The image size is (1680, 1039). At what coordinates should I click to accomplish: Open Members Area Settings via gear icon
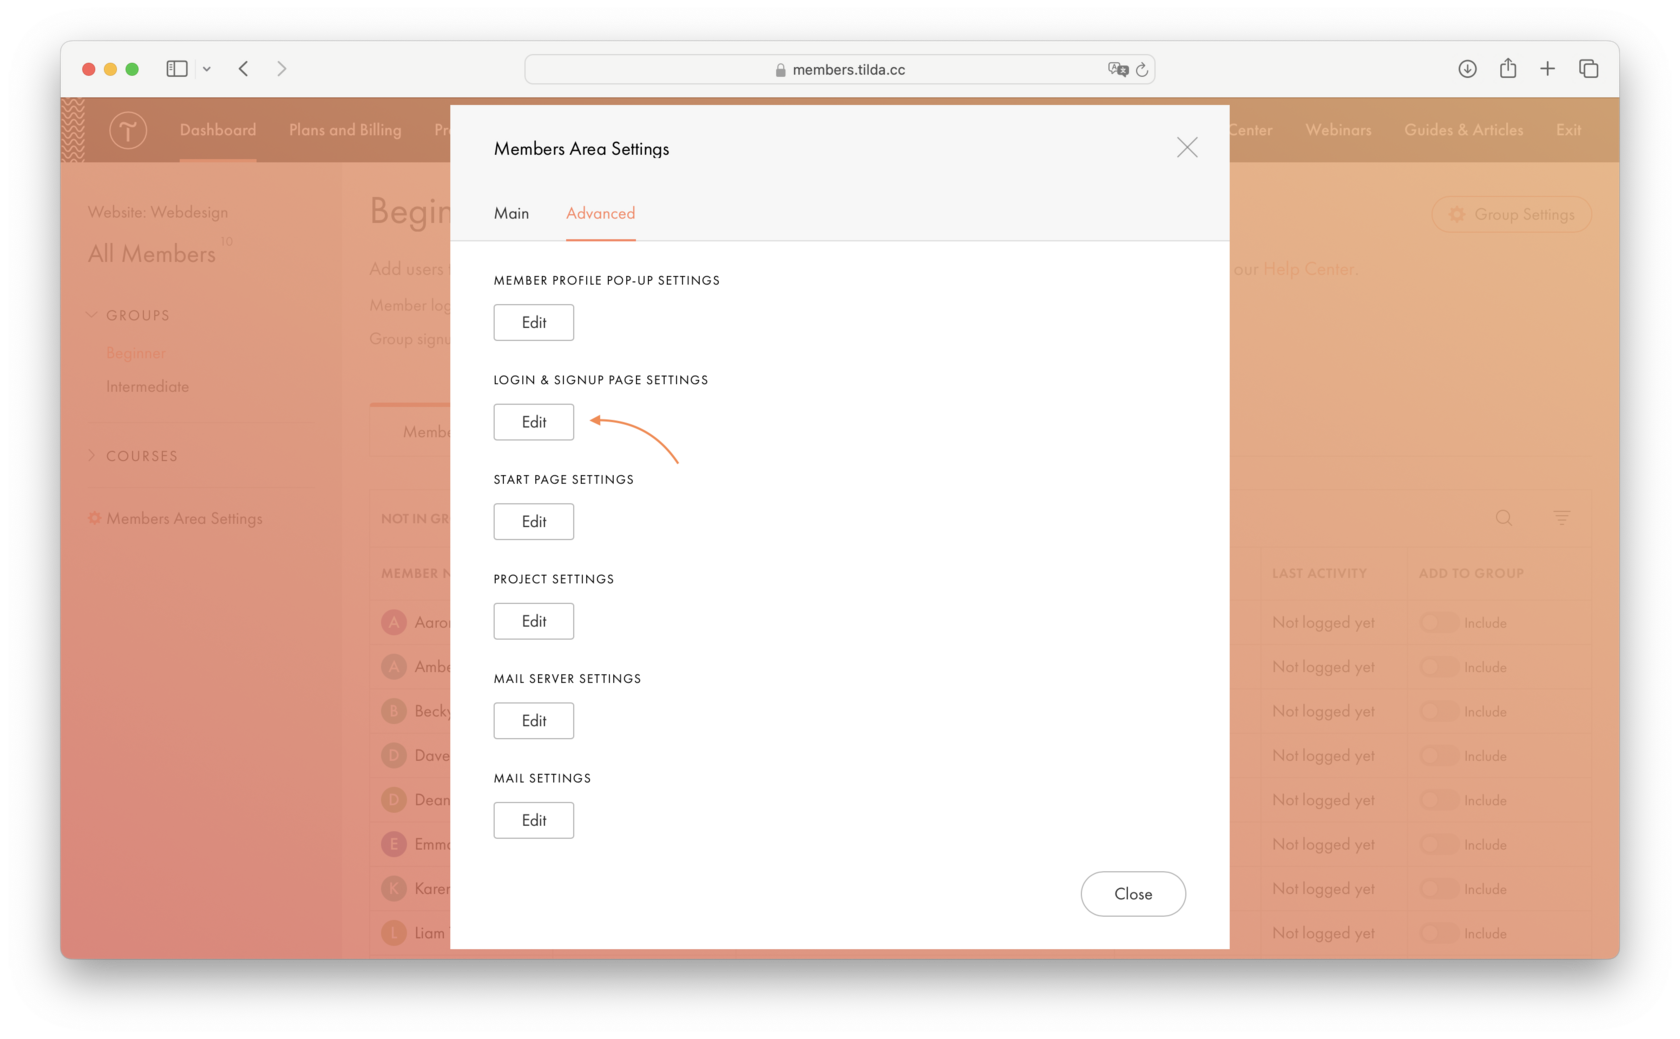[95, 518]
